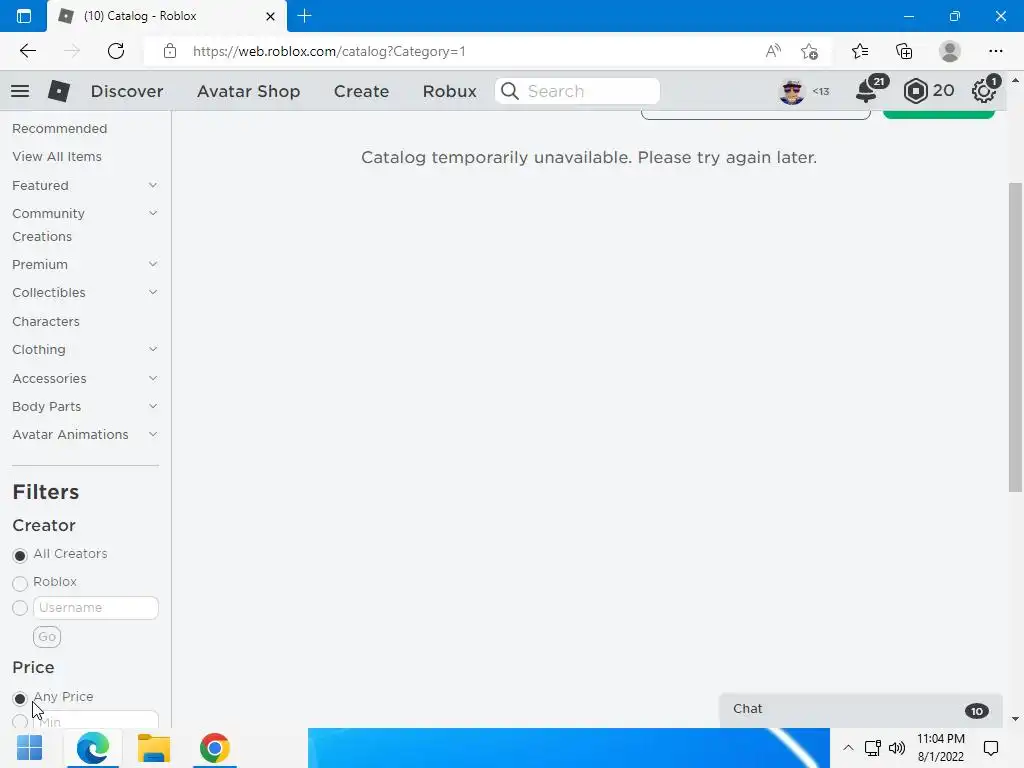The width and height of the screenshot is (1024, 768).
Task: Open the Chat panel
Action: 860,710
